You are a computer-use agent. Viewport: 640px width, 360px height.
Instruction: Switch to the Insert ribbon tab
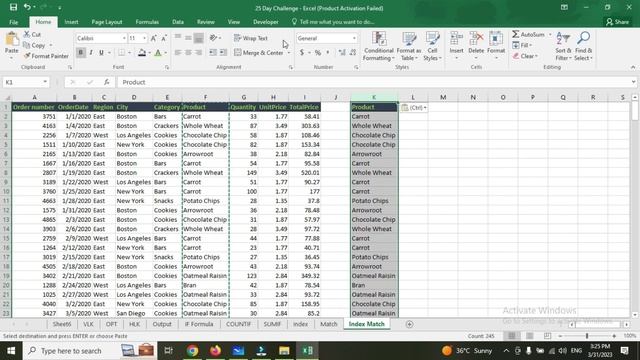point(71,22)
